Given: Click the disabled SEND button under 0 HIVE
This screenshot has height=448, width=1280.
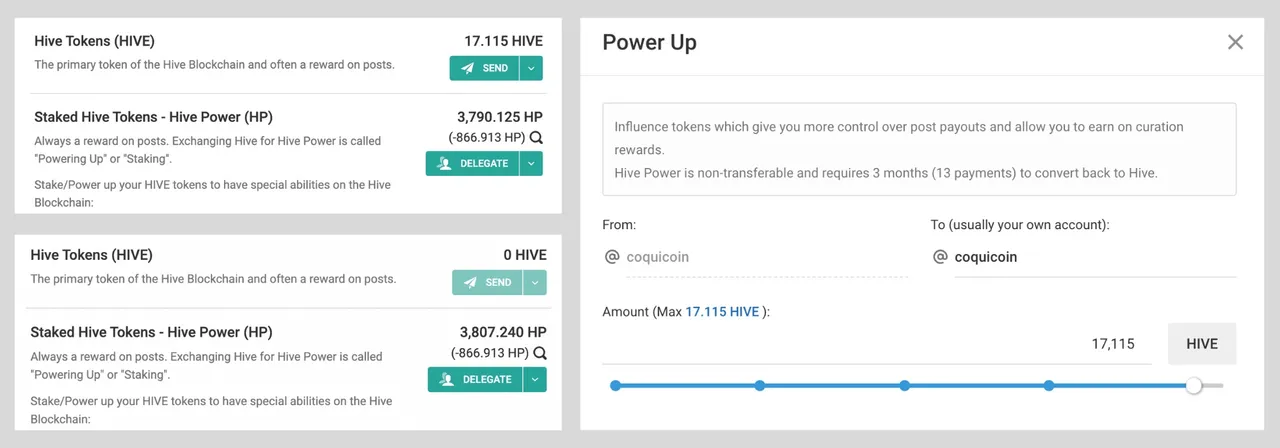Looking at the screenshot, I should click(x=488, y=283).
